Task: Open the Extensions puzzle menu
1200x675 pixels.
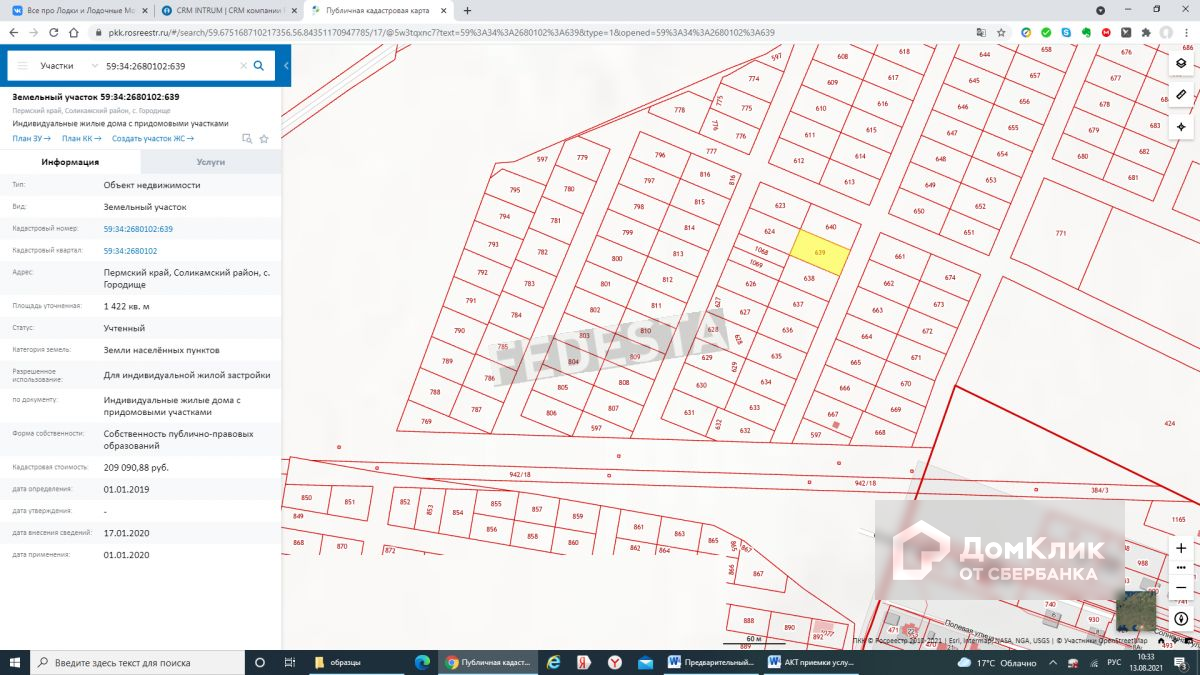Action: 1146,32
